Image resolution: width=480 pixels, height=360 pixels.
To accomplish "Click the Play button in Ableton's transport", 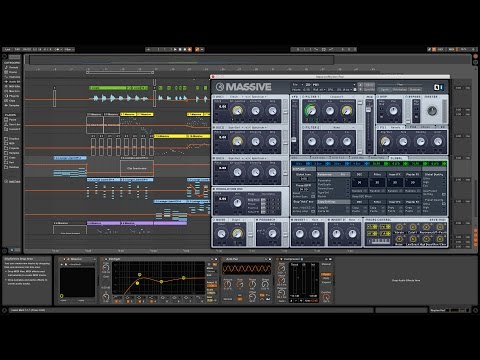I will coord(176,49).
